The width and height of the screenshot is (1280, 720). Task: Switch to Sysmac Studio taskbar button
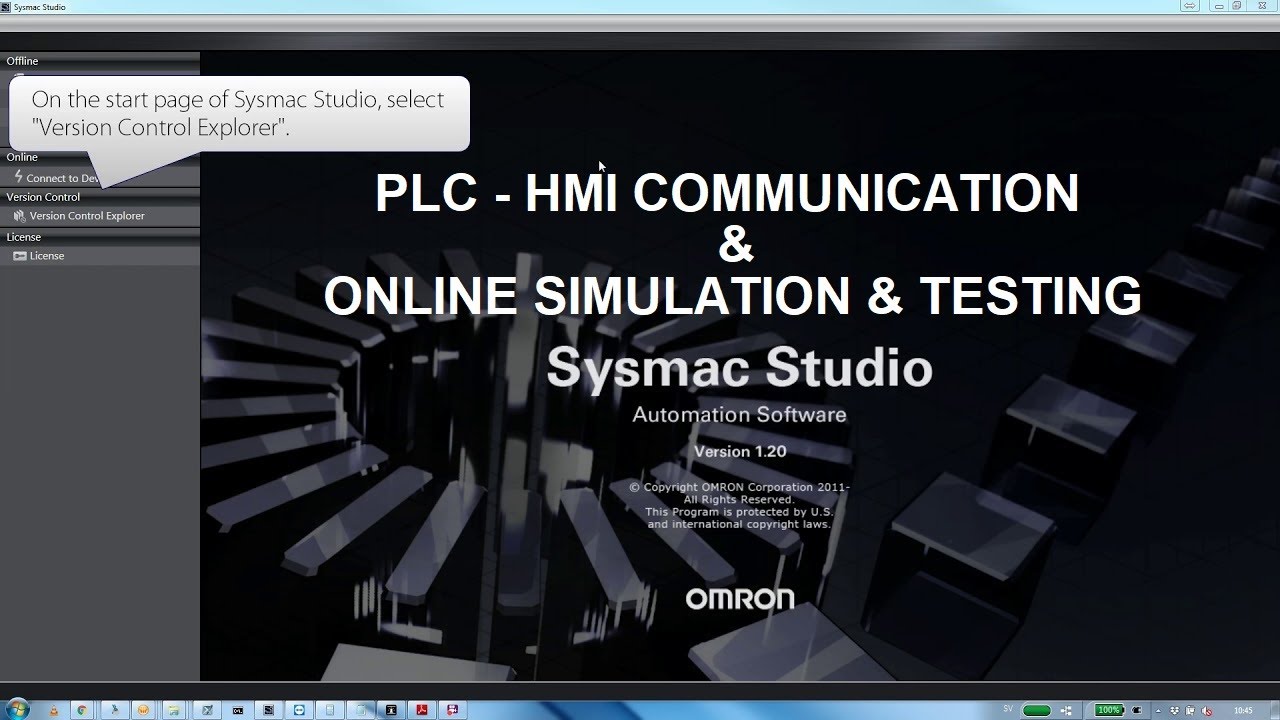pos(267,710)
